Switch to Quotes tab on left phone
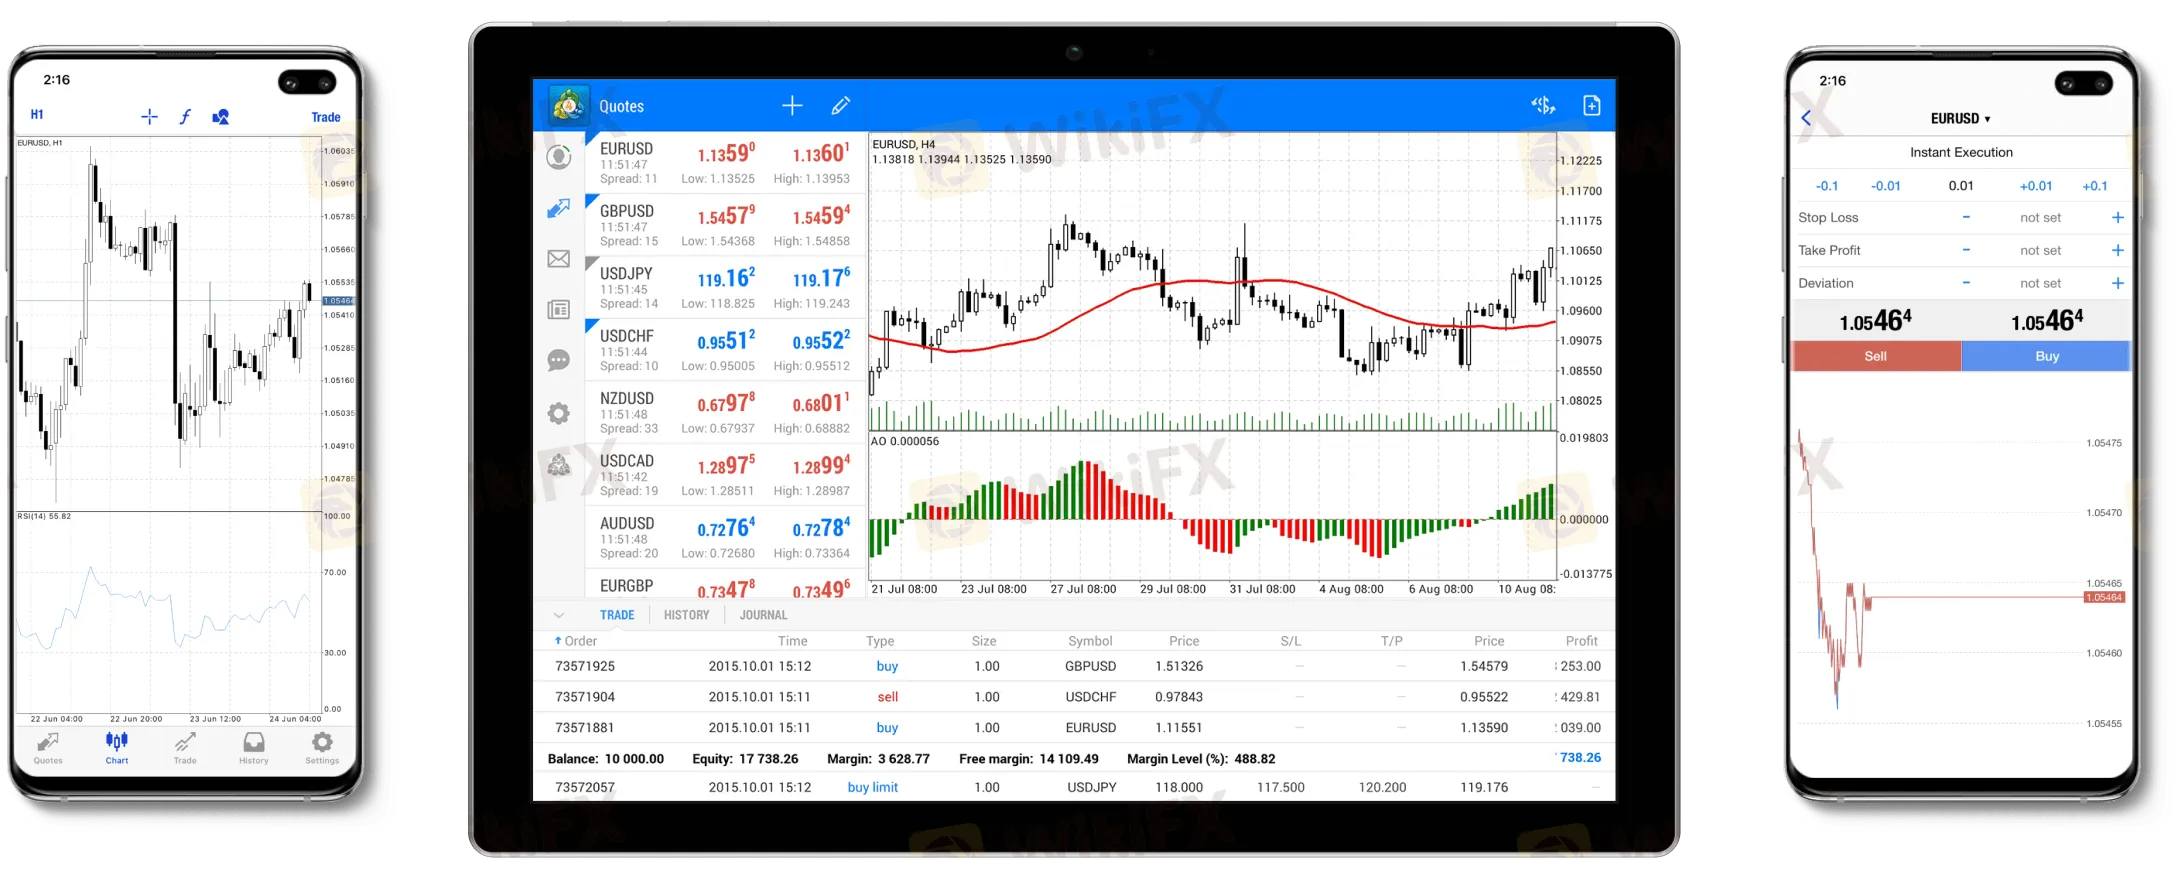 48,748
